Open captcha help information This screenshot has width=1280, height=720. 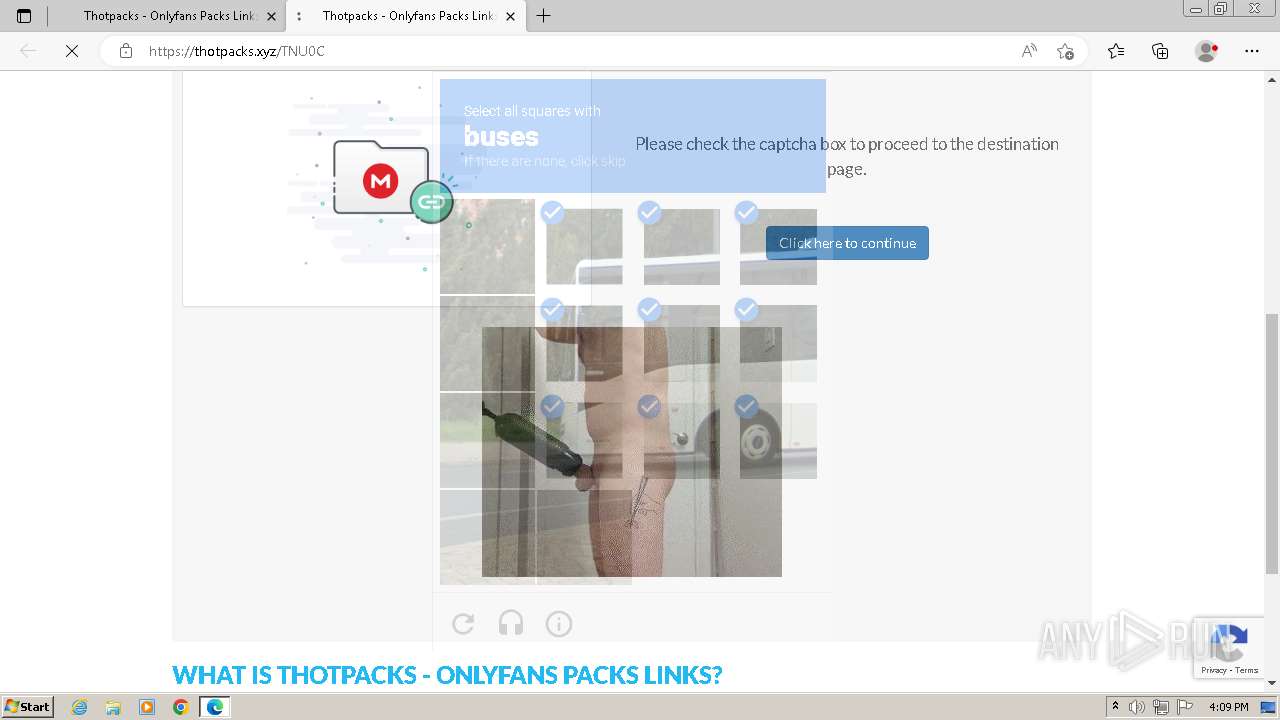559,624
